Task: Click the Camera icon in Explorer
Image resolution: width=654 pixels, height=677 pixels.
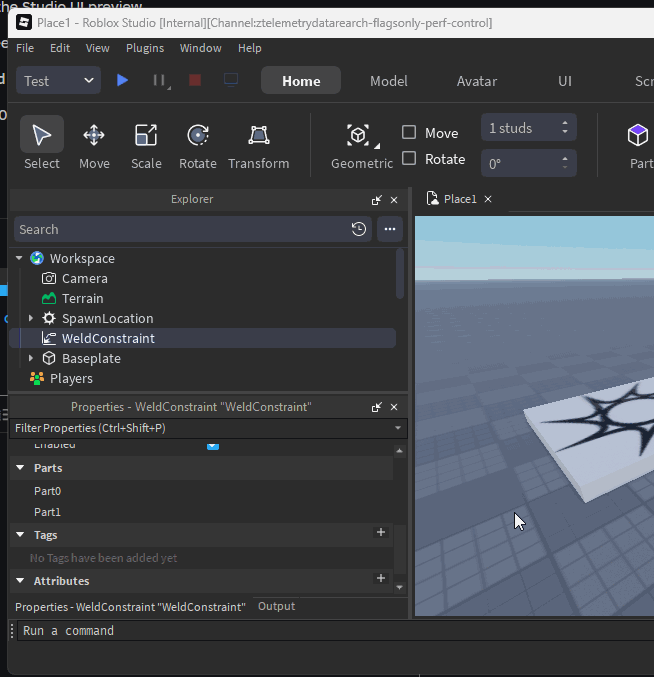Action: (x=49, y=278)
